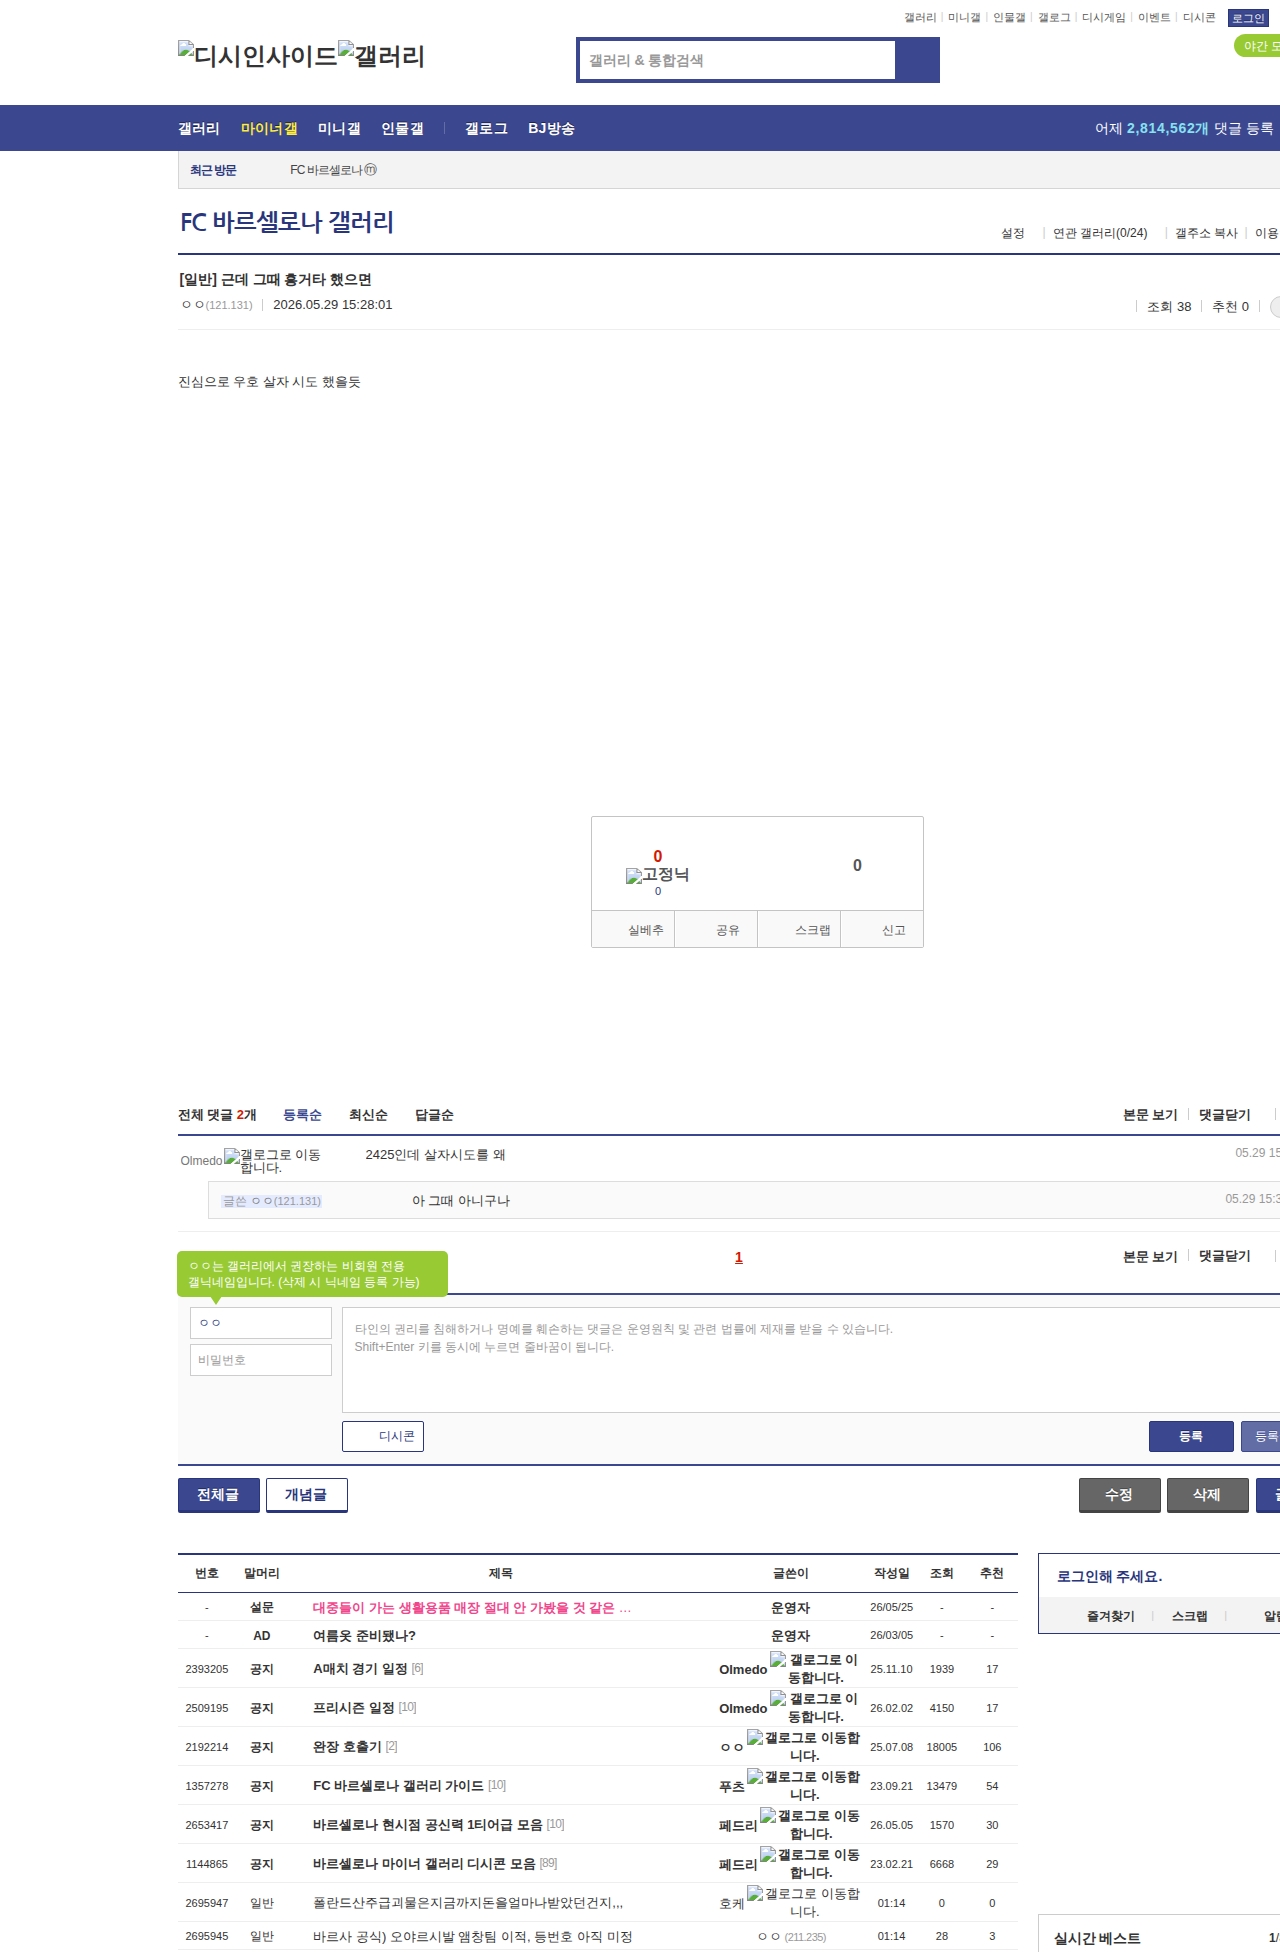The width and height of the screenshot is (1280, 1952).
Task: Click 즐겨찾기 in the login sidebar box
Action: coord(1111,1616)
